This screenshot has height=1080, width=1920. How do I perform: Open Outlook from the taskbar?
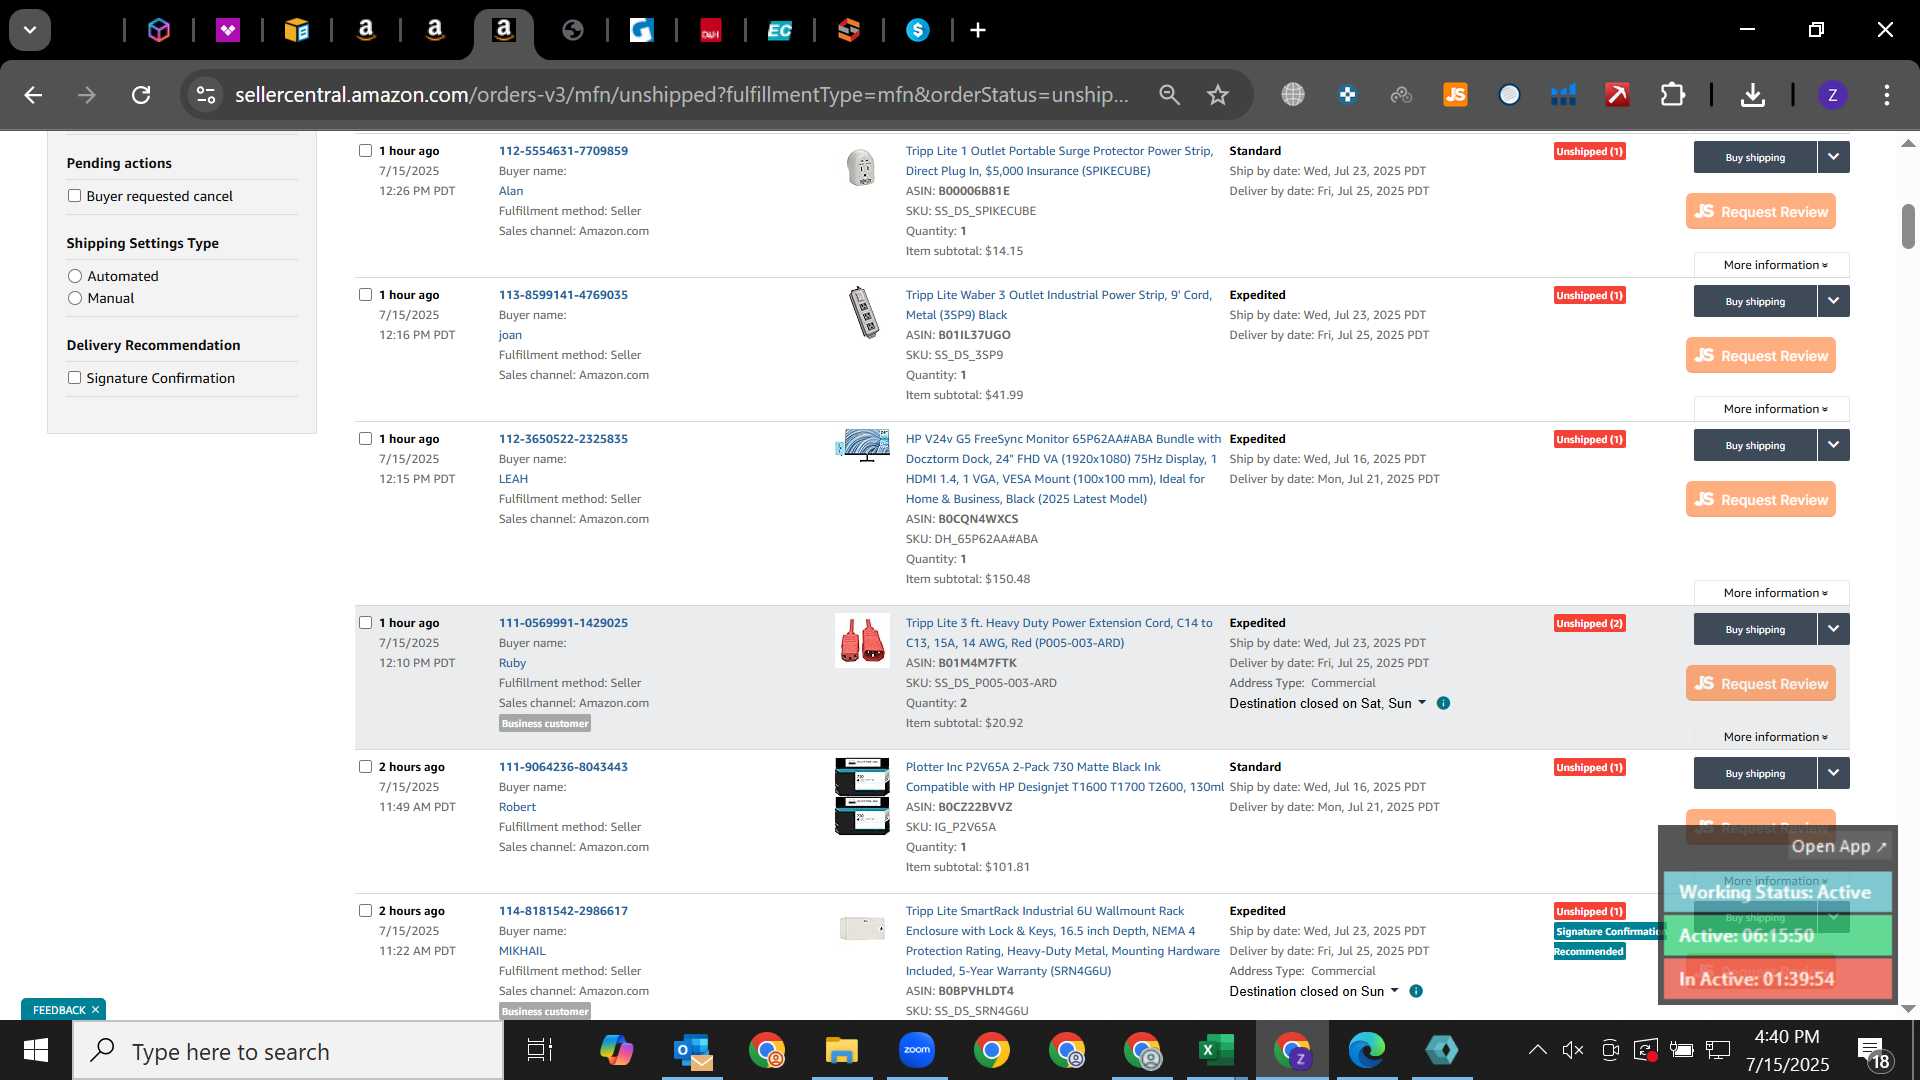692,1051
